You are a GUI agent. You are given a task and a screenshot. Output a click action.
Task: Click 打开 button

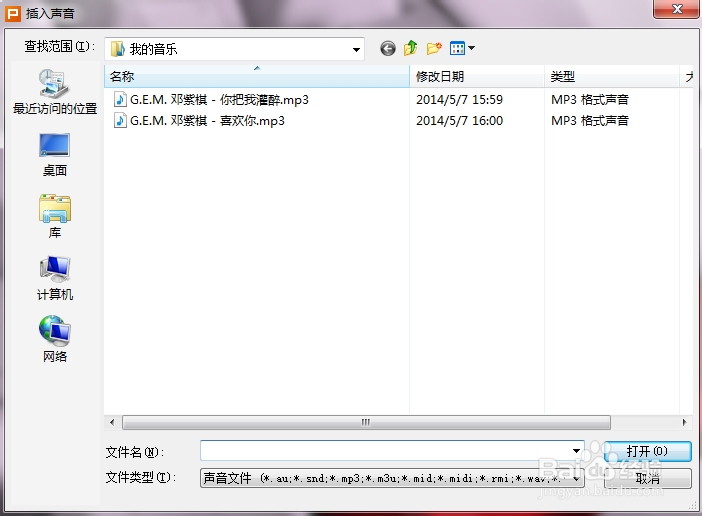647,451
